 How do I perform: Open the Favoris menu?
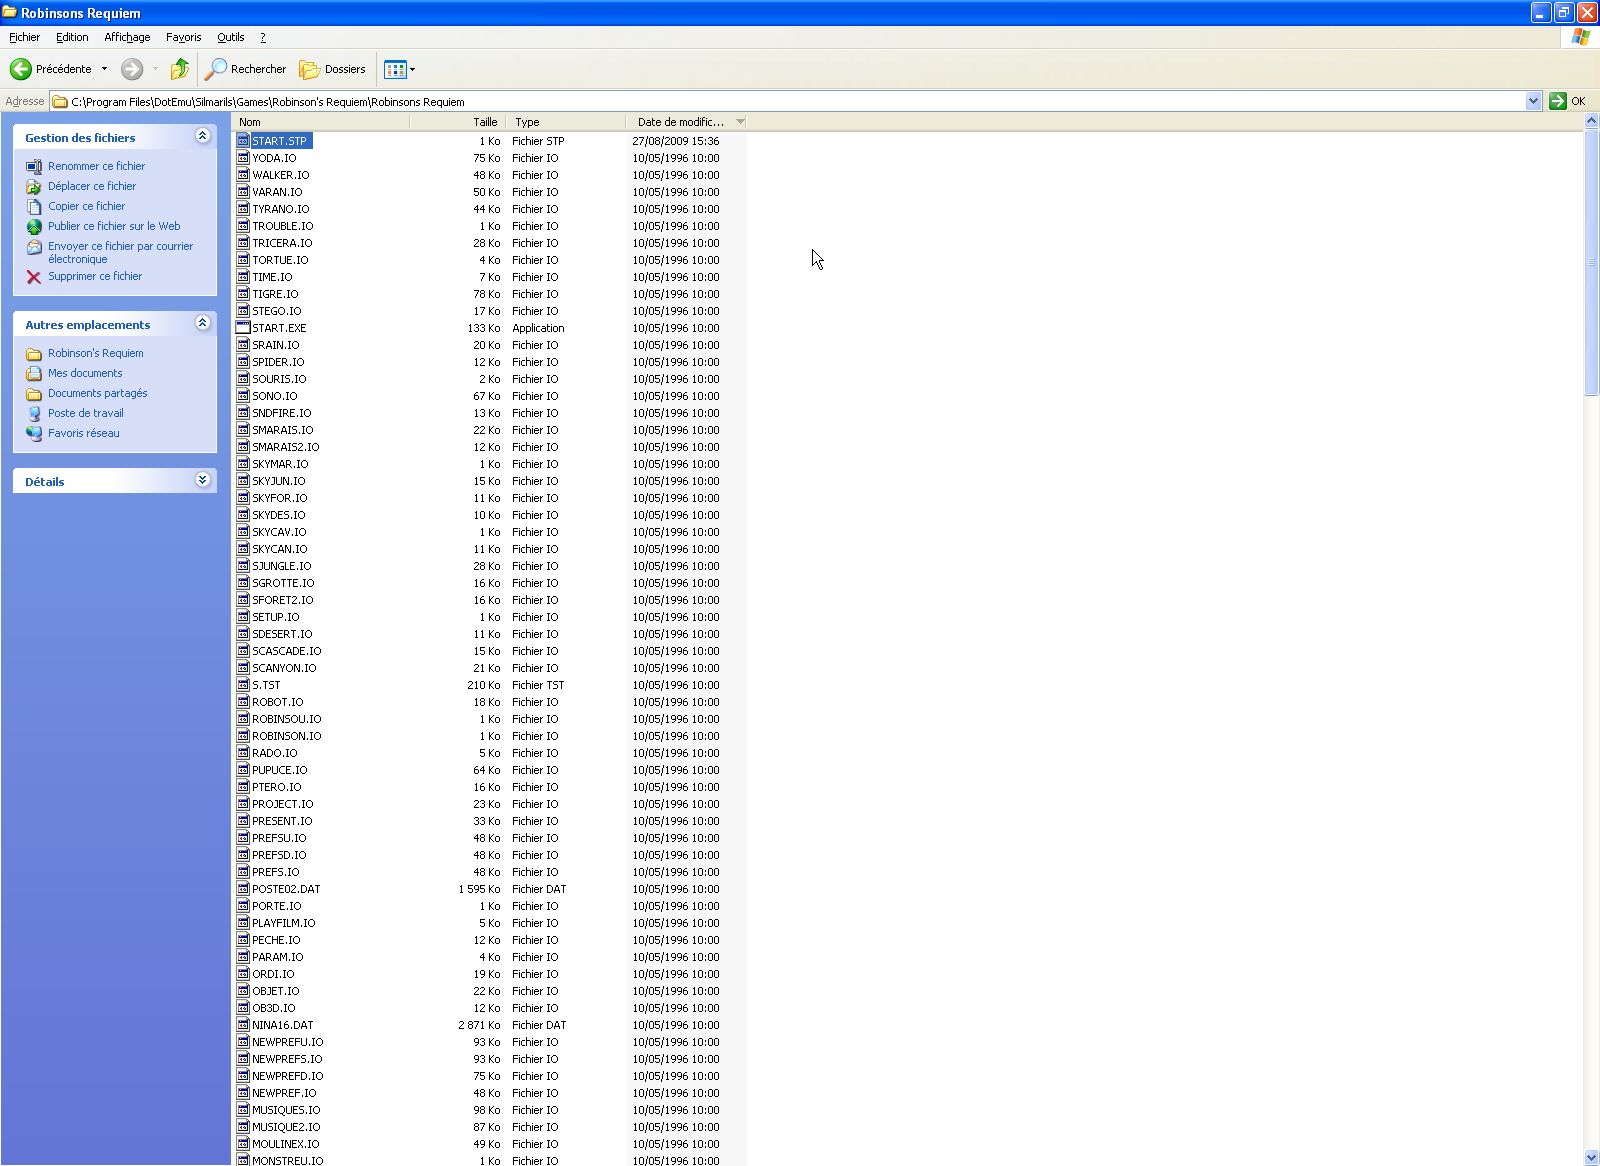point(183,37)
